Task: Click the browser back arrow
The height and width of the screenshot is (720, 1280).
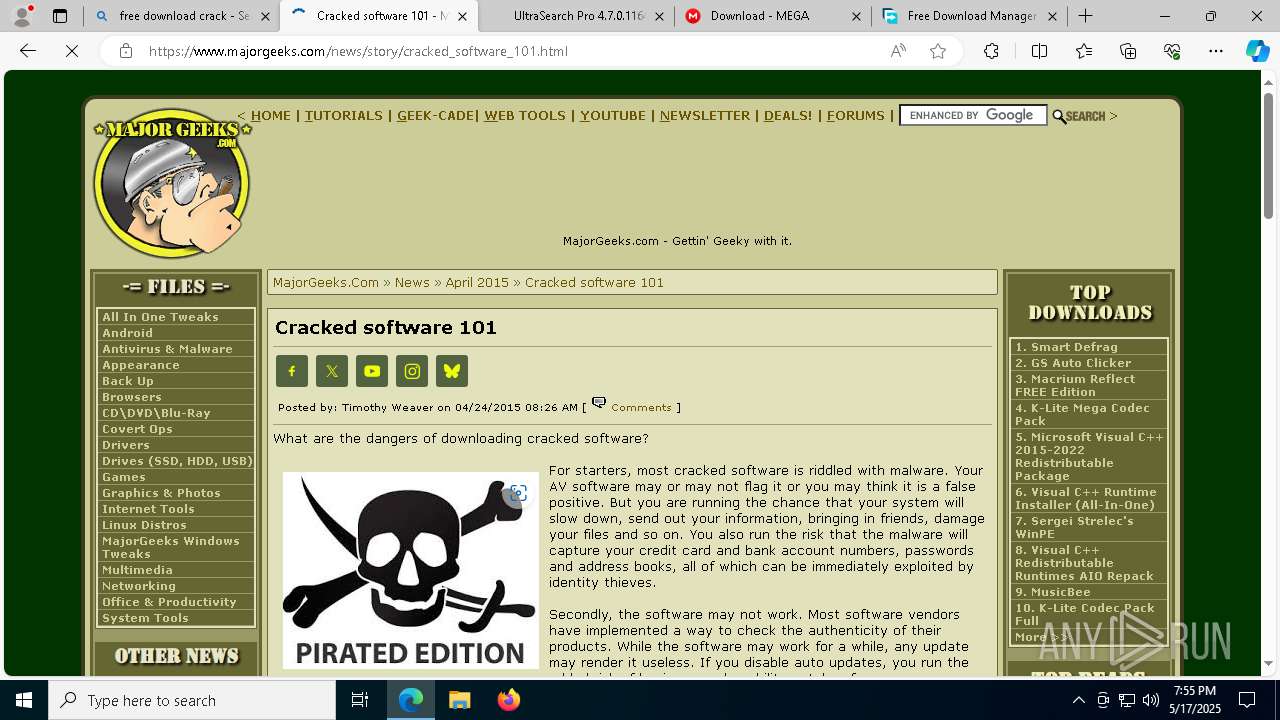Action: (28, 51)
